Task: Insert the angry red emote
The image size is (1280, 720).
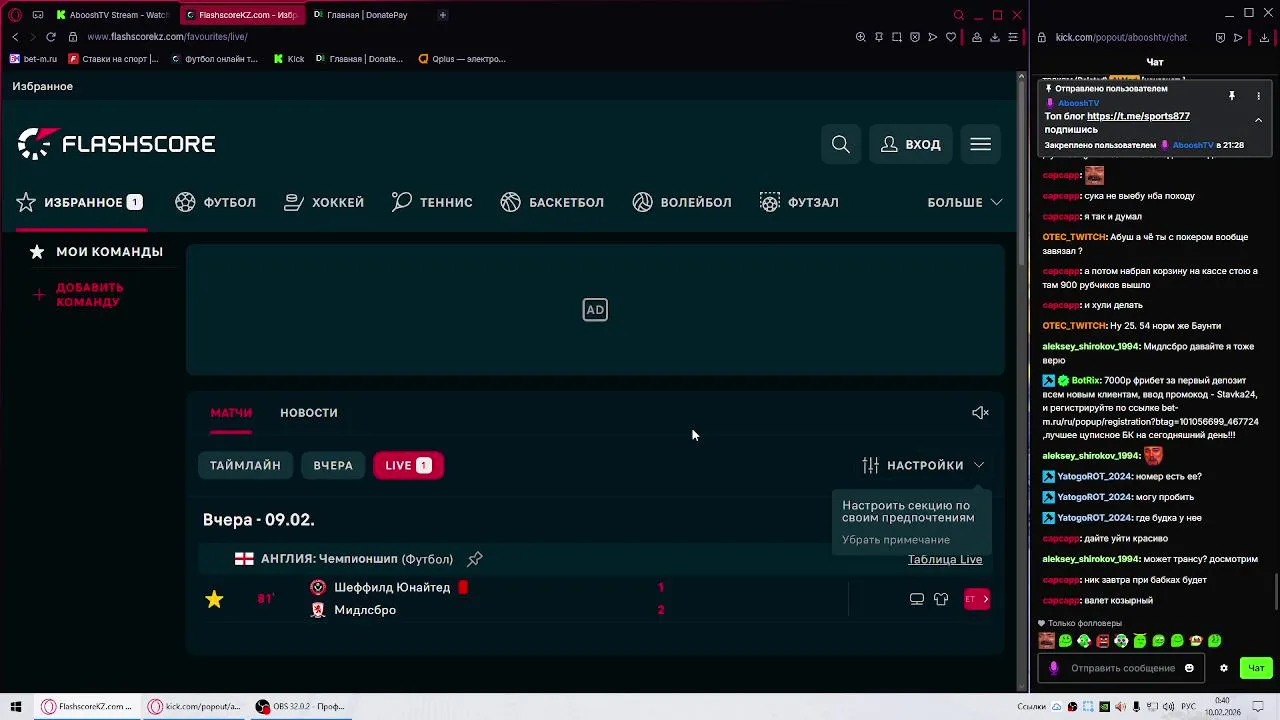Action: 1102,641
